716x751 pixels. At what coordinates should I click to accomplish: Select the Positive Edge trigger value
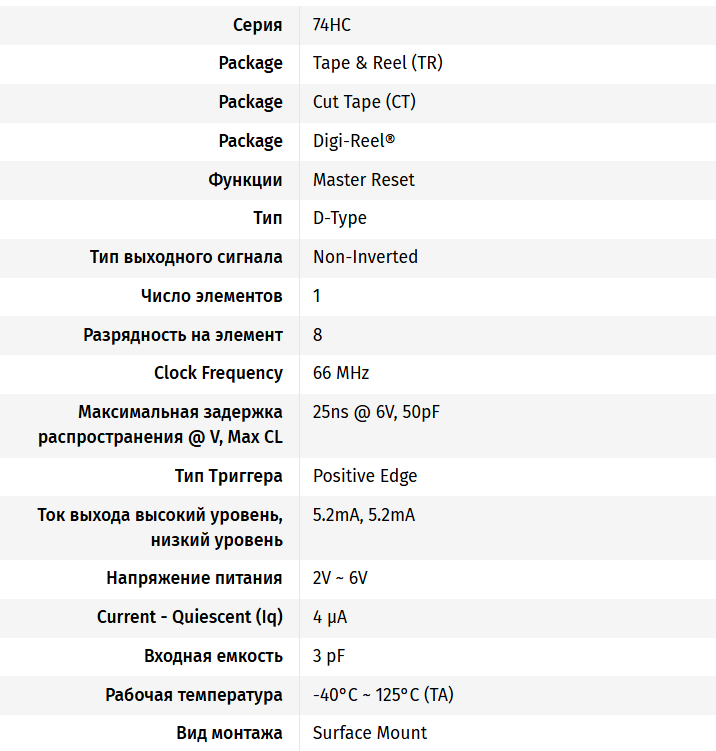365,476
